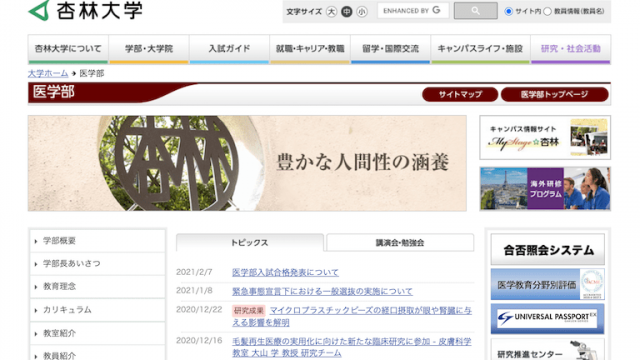Set font size to large (大)
Screen dimensions: 640x360
331,12
